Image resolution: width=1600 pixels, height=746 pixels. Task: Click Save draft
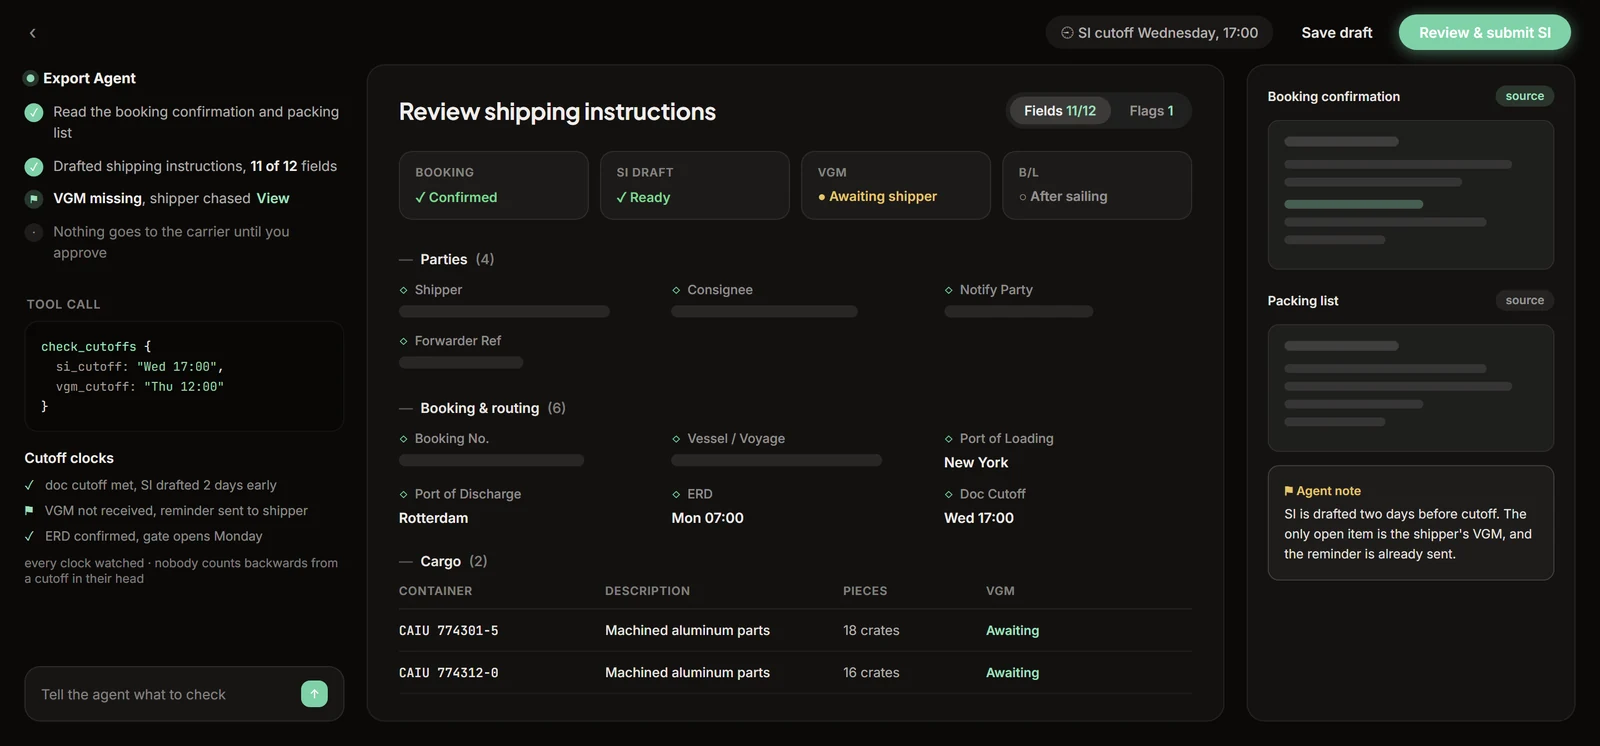[x=1337, y=33]
